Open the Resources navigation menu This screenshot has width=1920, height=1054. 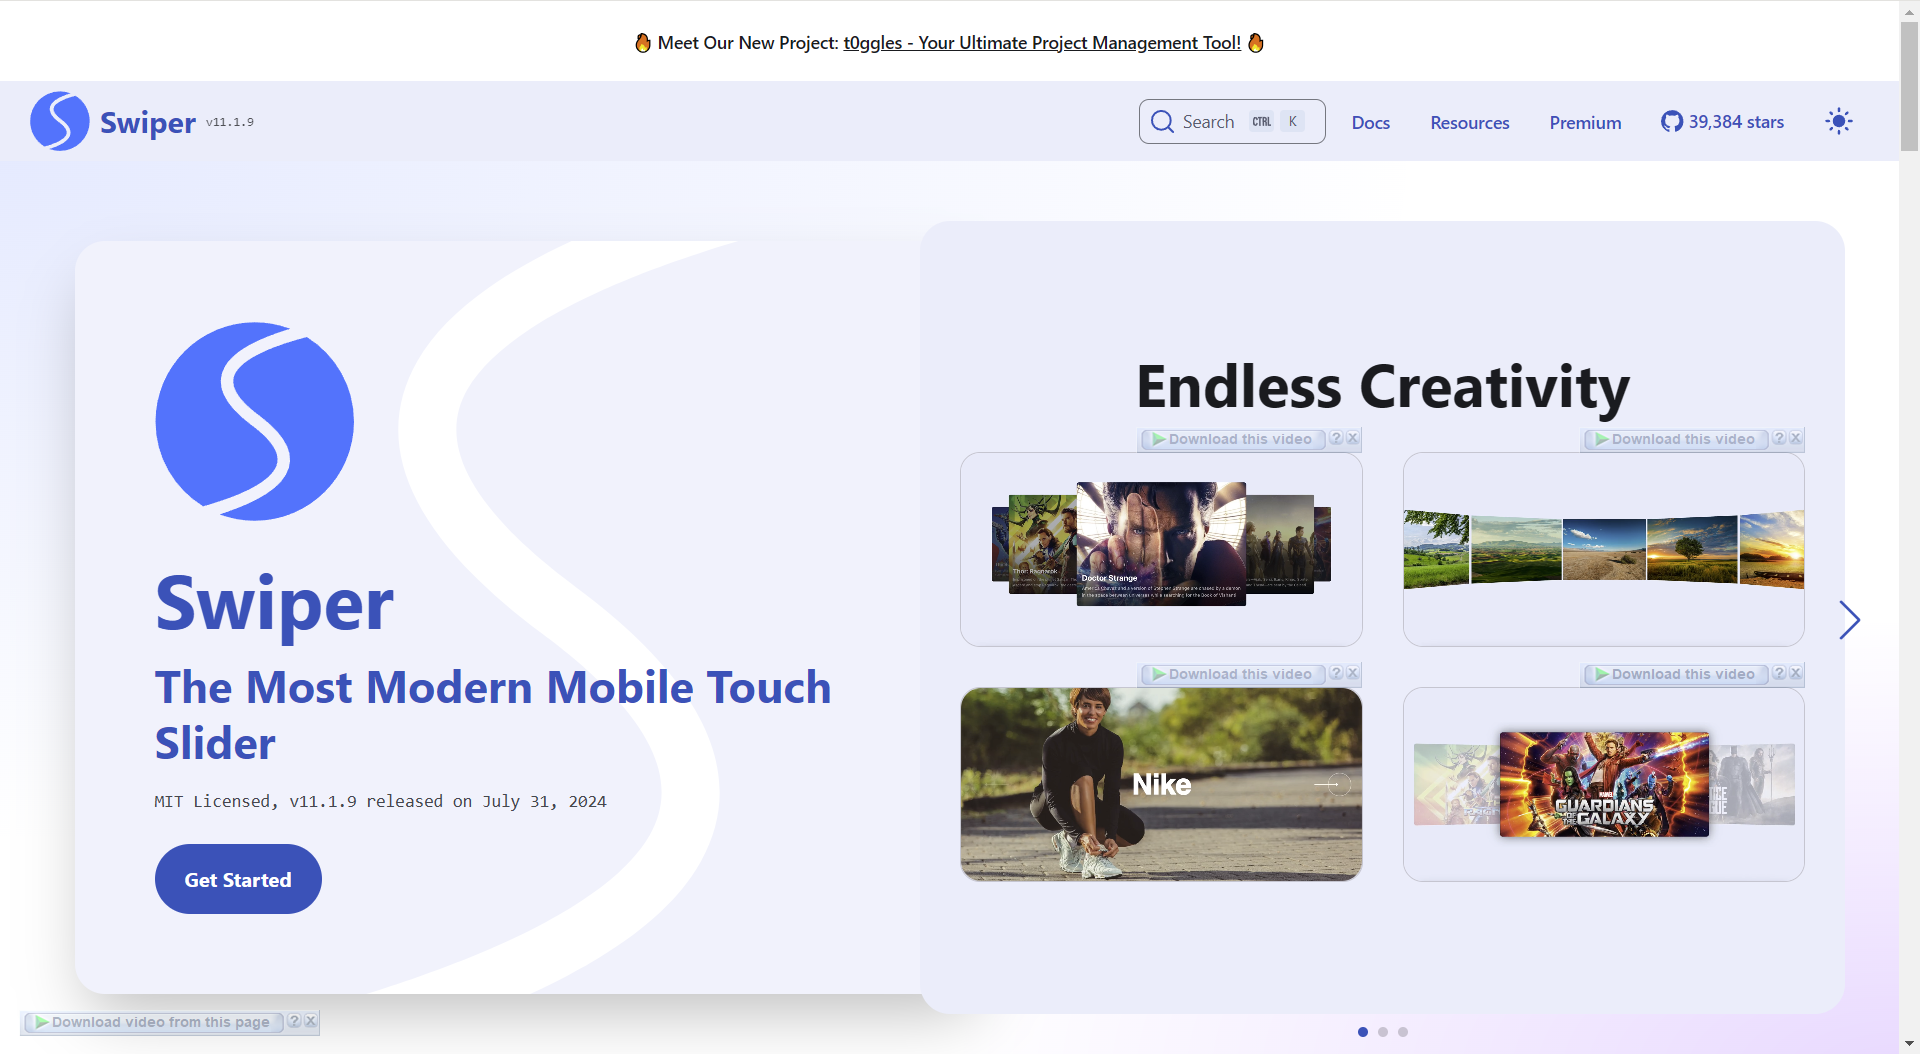1469,123
